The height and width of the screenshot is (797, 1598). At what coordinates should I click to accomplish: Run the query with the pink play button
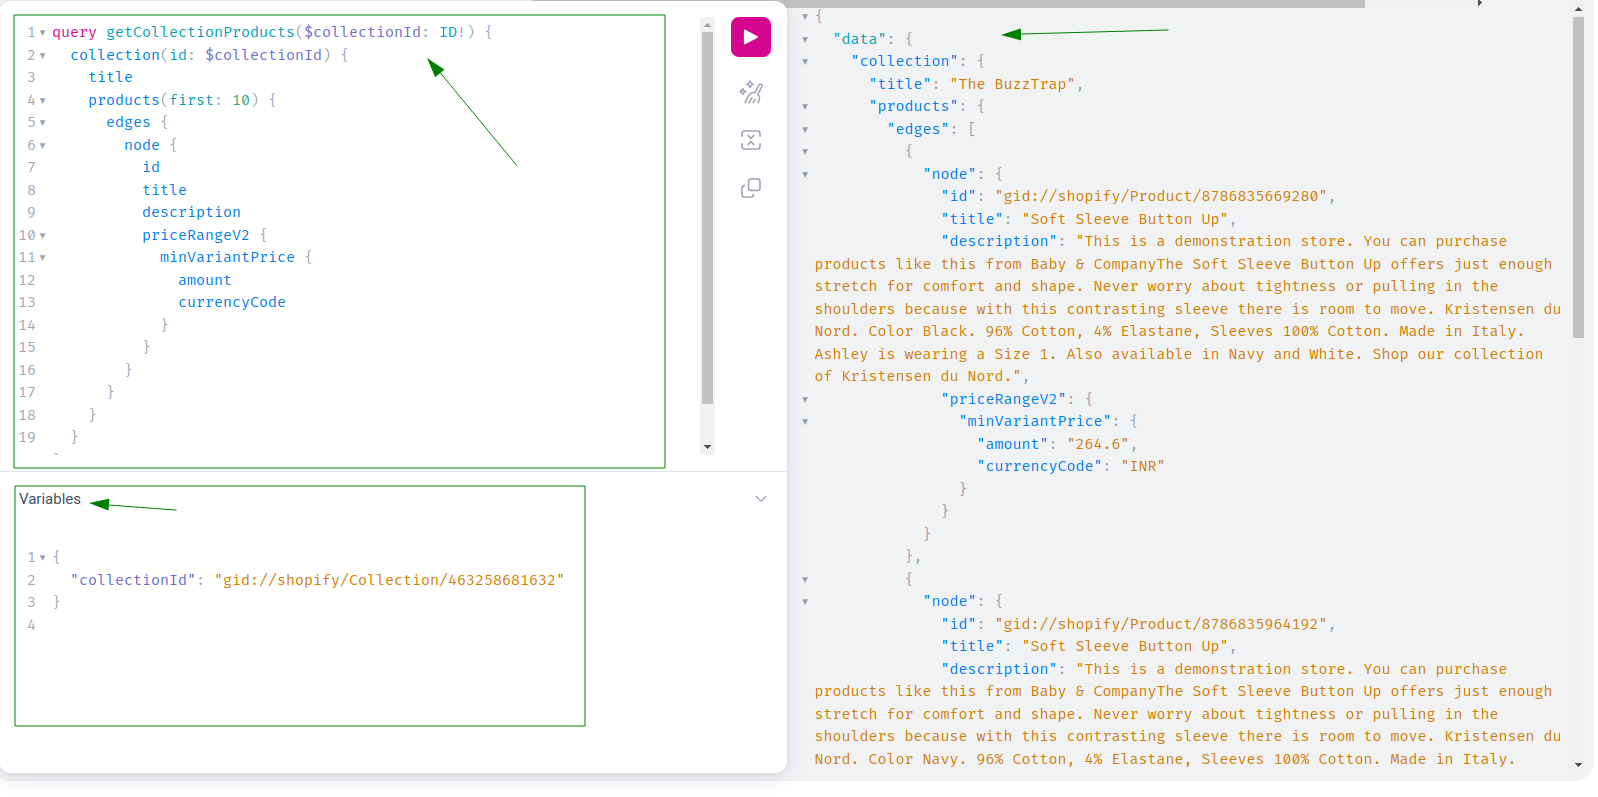[x=750, y=37]
